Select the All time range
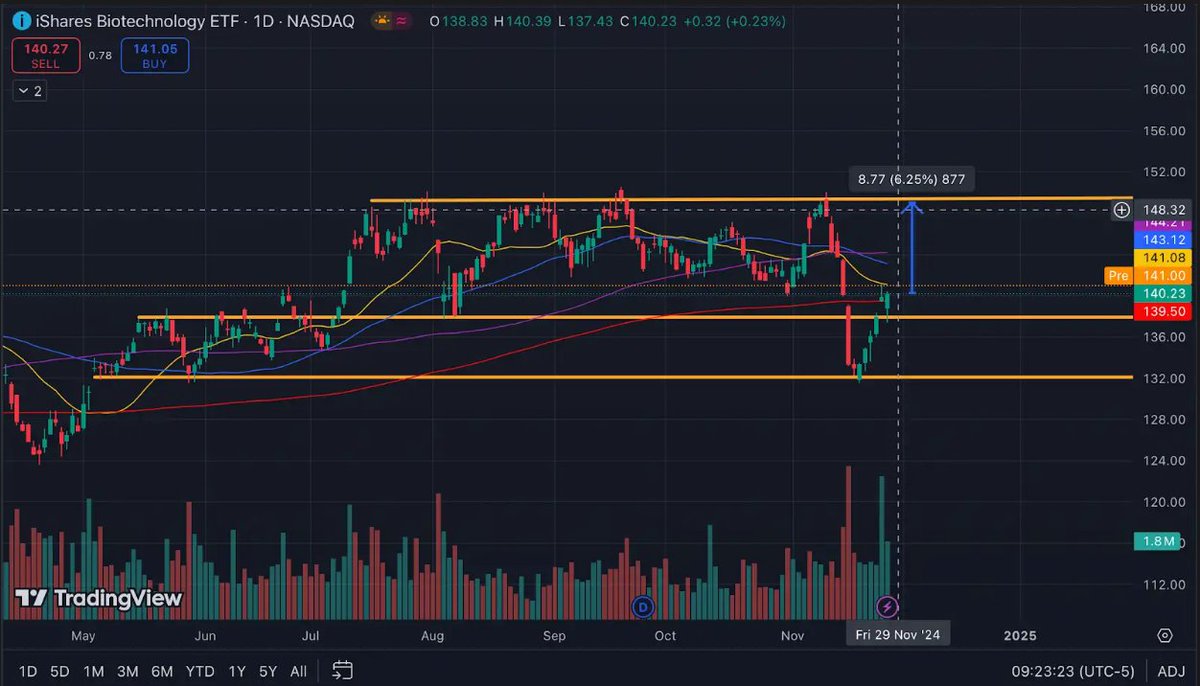 (298, 670)
